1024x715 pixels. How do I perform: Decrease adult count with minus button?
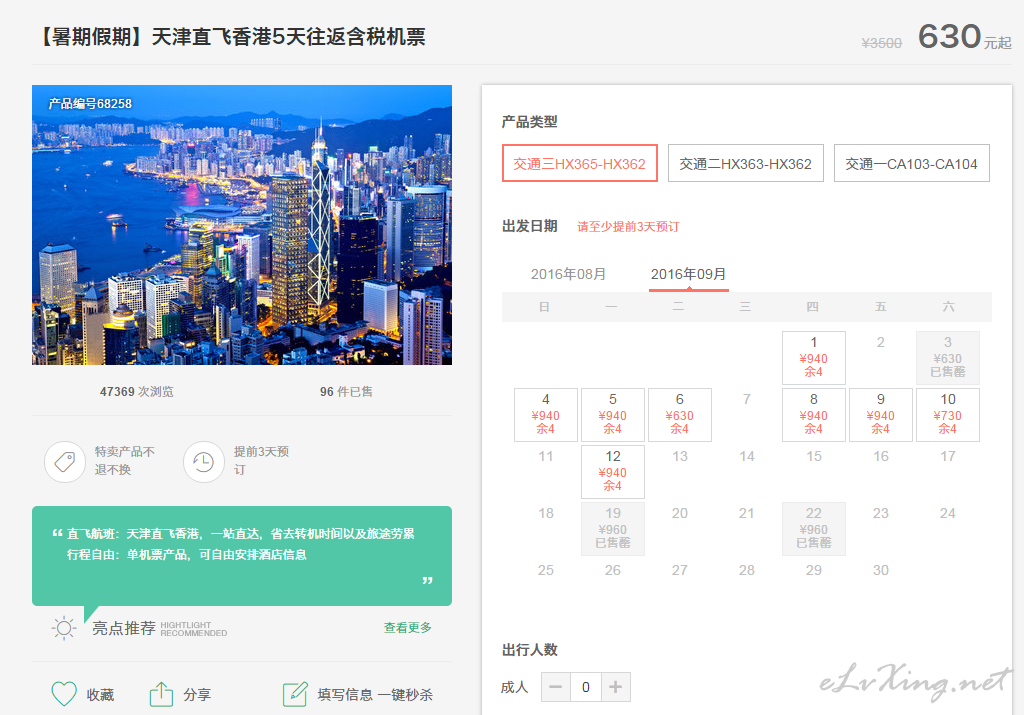point(556,687)
